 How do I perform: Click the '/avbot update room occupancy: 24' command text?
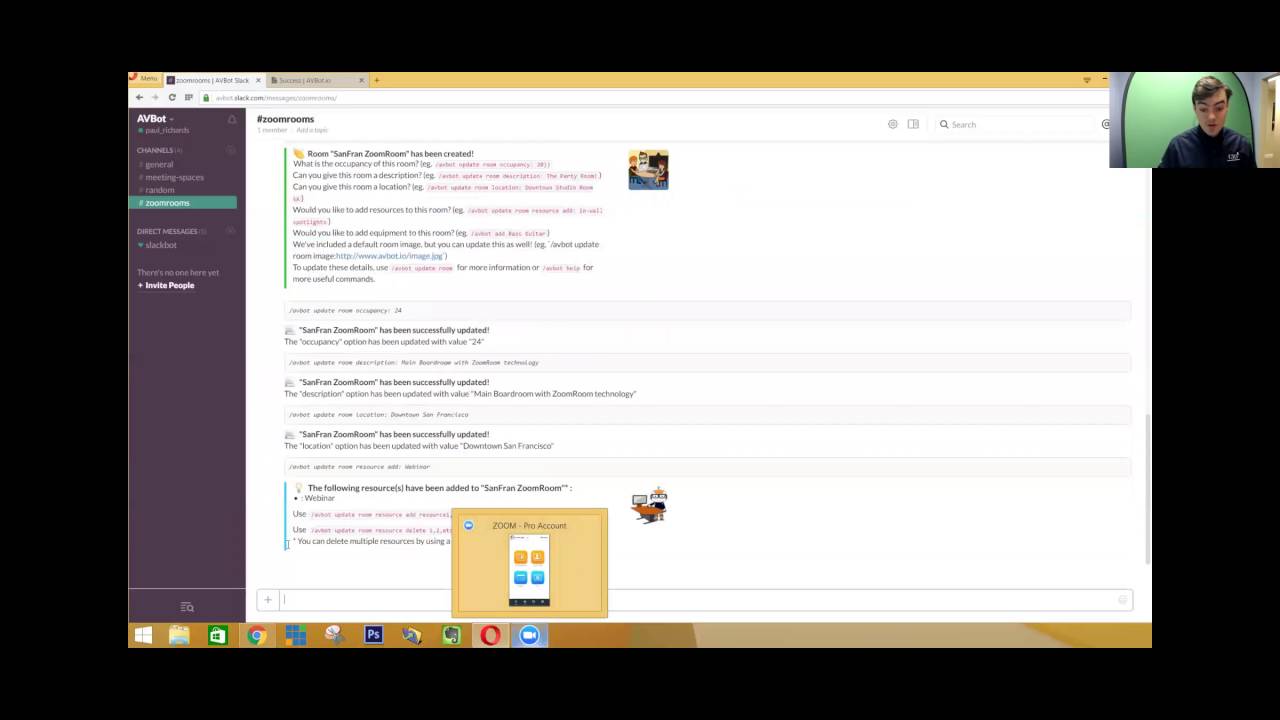[345, 310]
